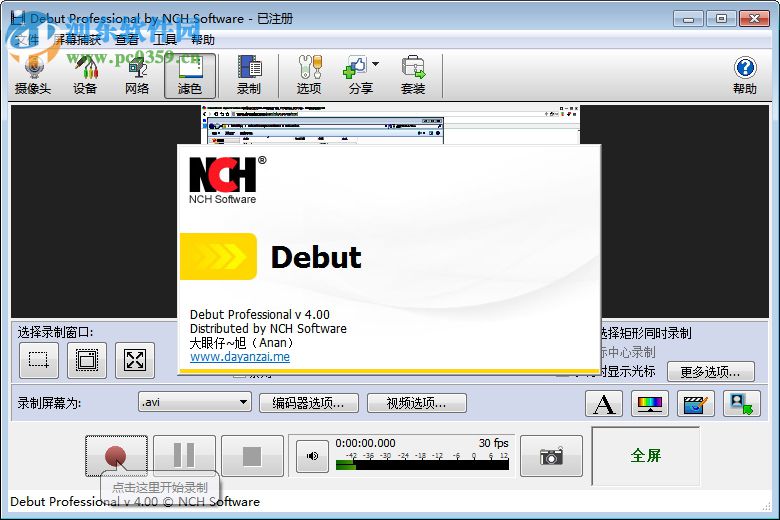Screen dimensions: 780x520
Task: Click the audio level meter bar
Action: 422,465
